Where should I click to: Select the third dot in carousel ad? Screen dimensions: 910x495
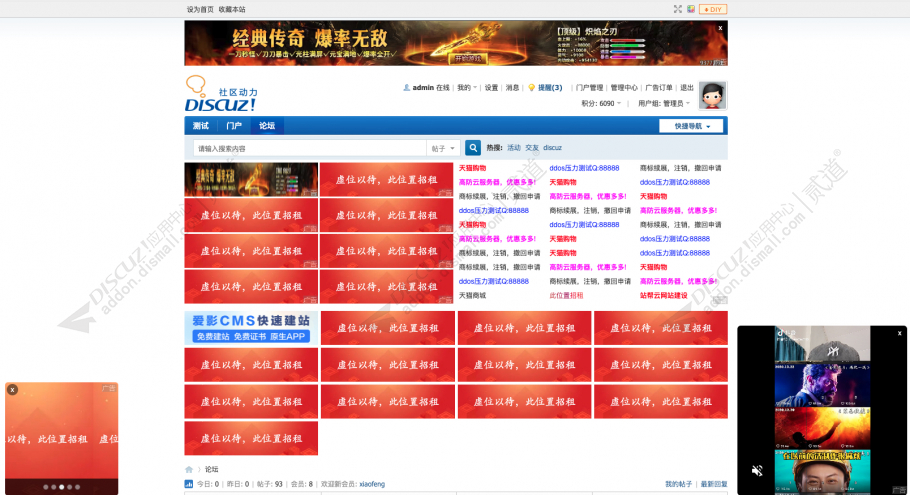61,487
